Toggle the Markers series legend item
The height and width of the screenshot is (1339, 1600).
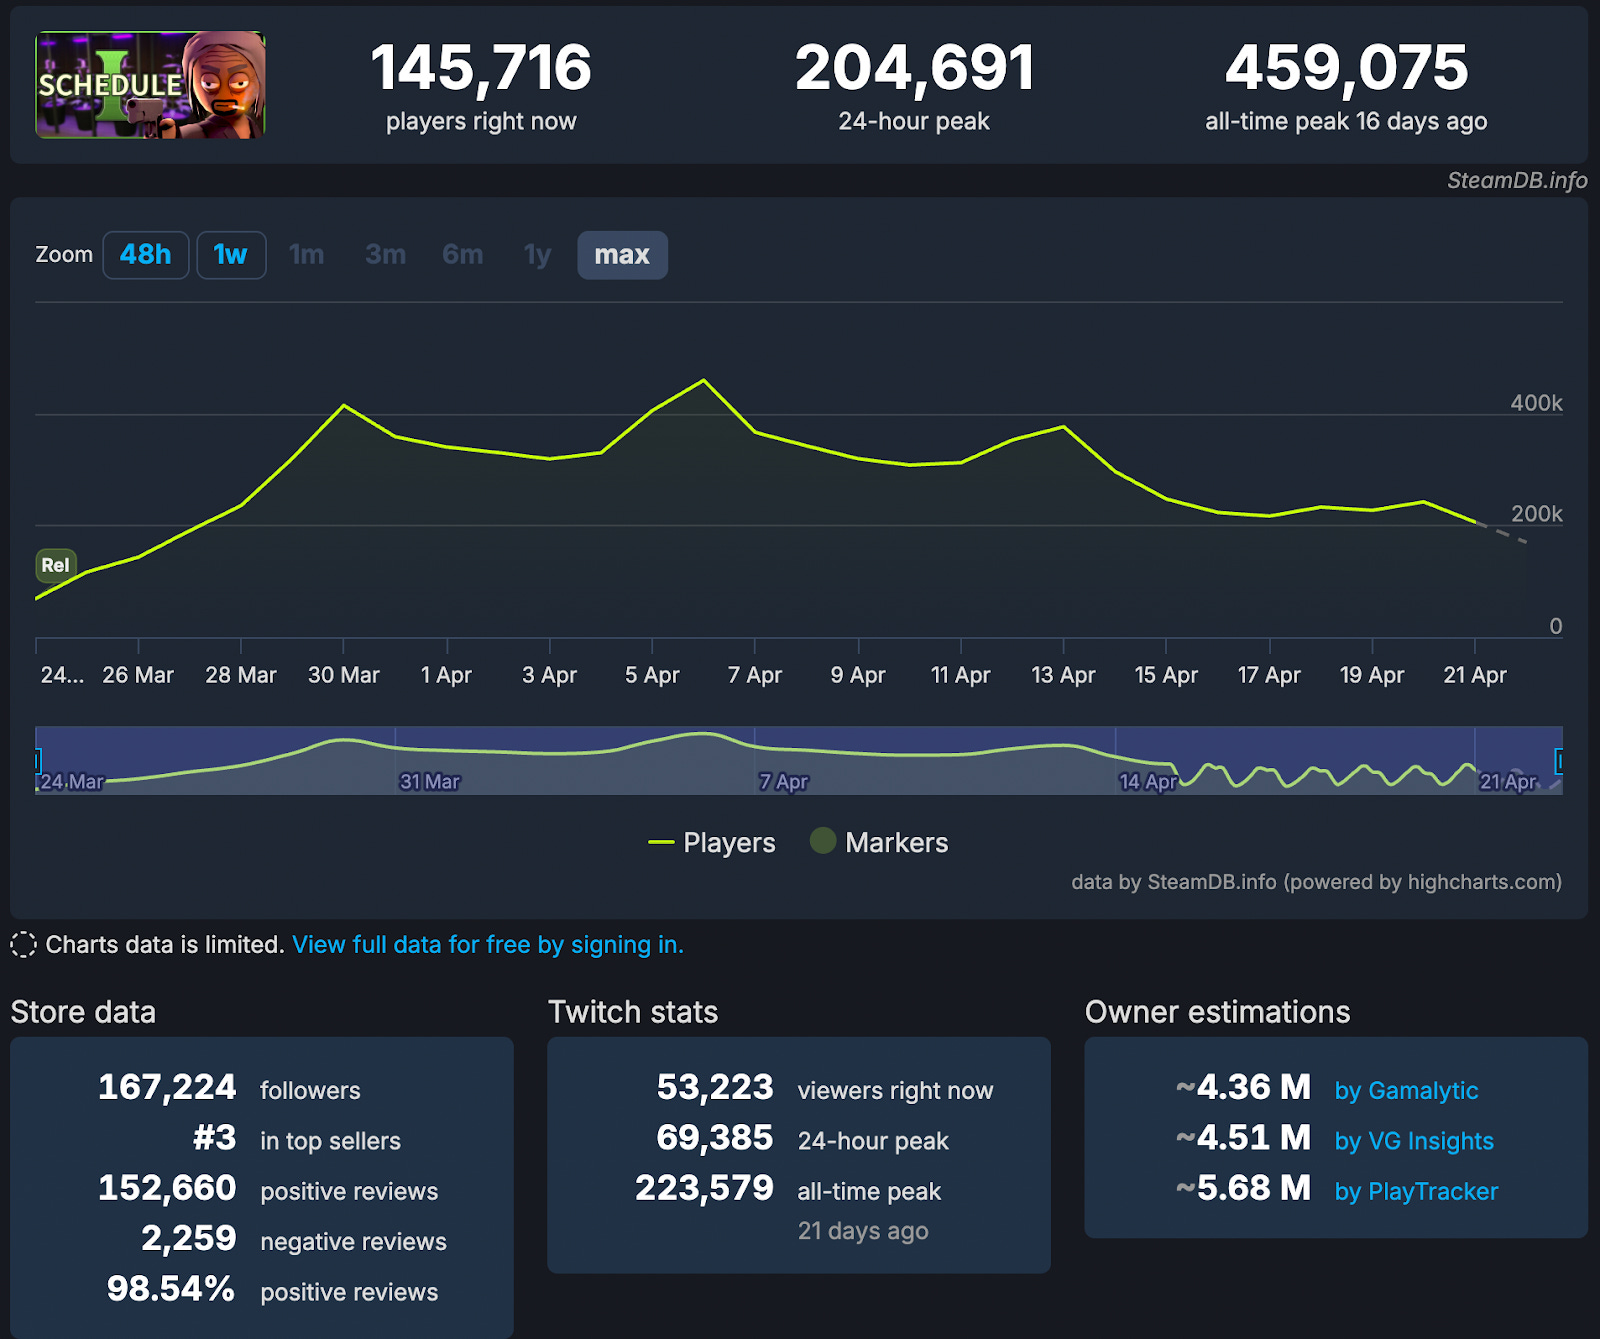coord(879,842)
